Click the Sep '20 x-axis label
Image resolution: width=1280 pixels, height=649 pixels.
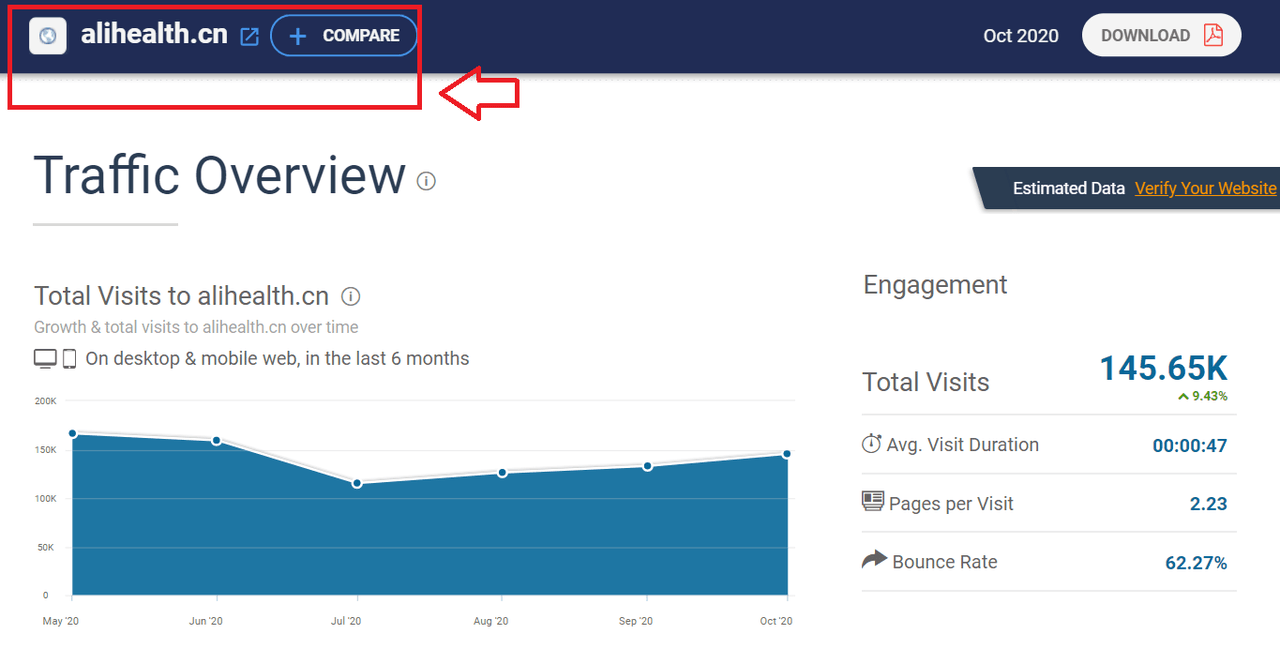coord(636,622)
